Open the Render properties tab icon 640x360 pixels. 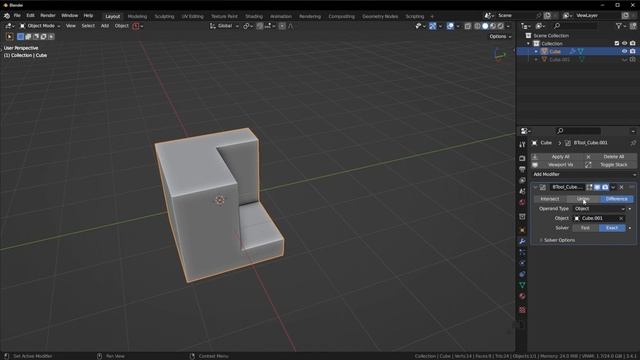522,158
